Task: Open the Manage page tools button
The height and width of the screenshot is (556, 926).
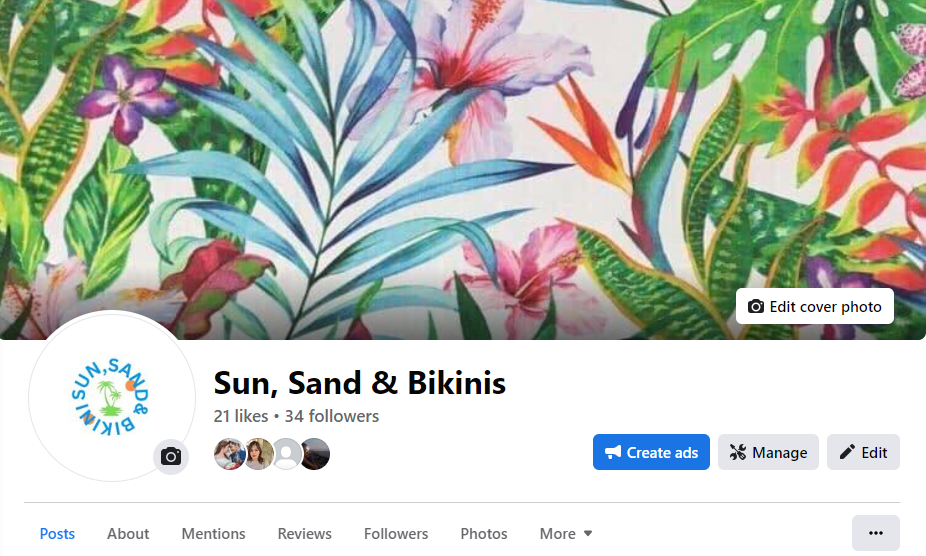Action: click(x=768, y=452)
